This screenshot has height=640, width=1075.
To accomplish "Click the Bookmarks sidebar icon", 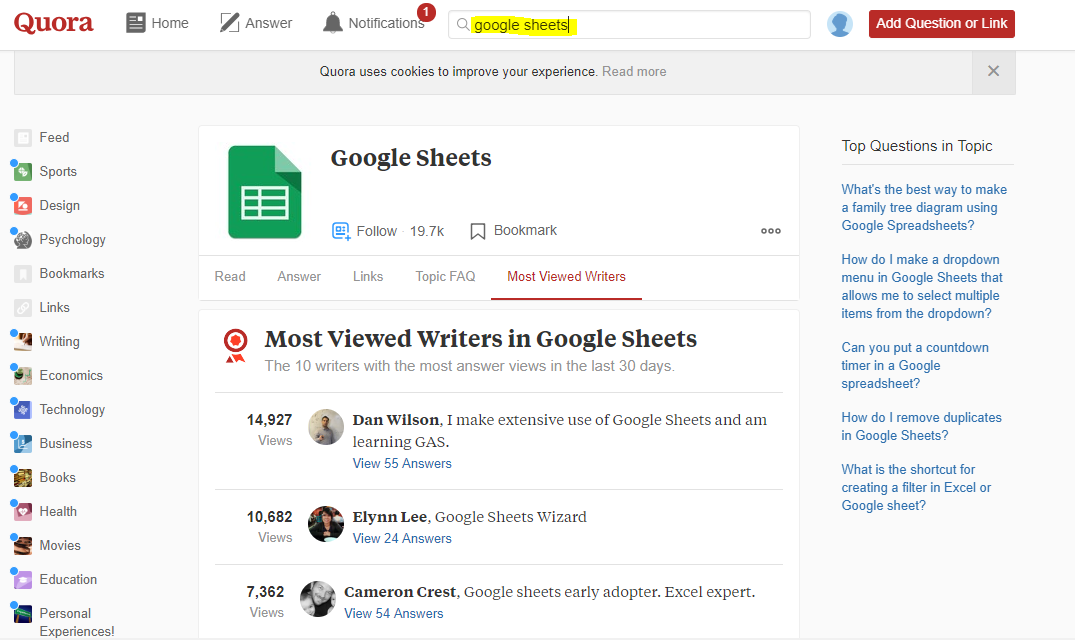I will [x=23, y=273].
